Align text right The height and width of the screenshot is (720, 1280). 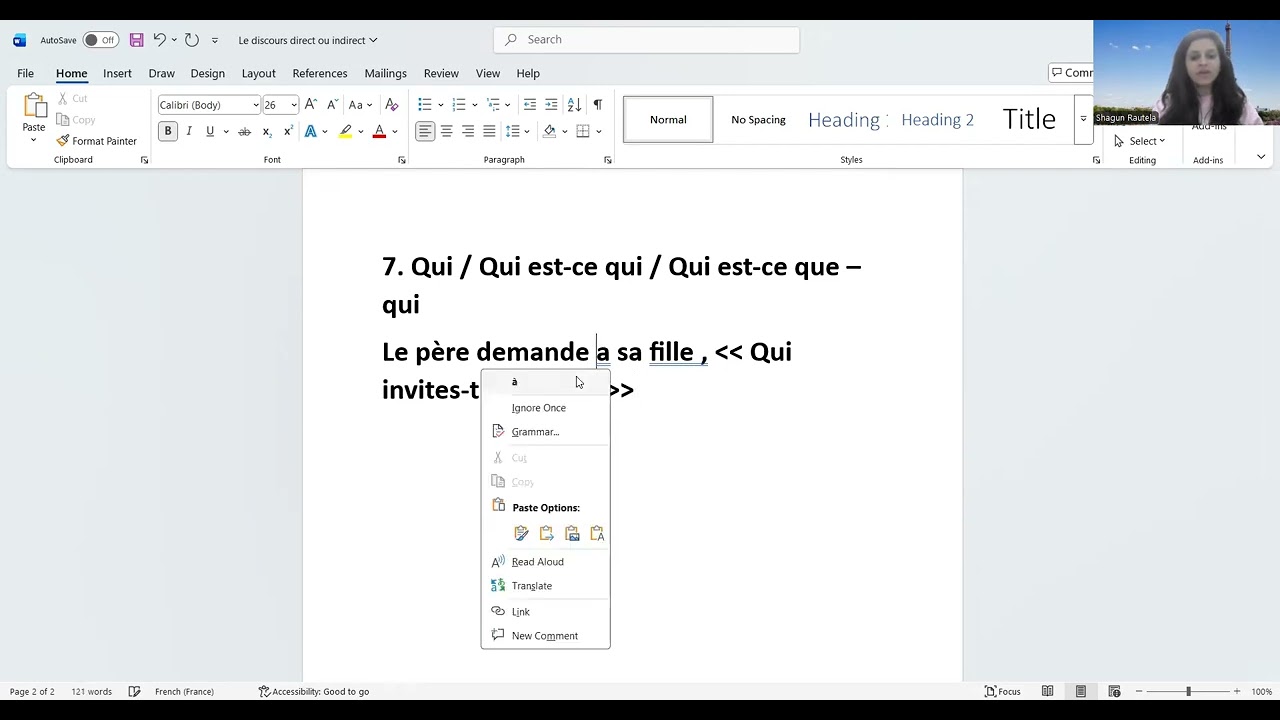click(468, 131)
